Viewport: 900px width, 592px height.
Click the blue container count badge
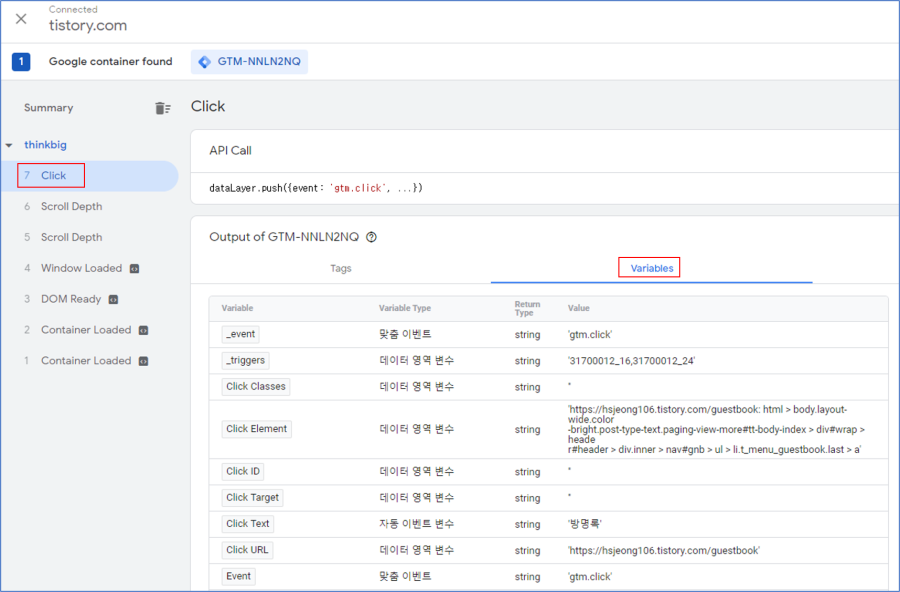coord(21,61)
